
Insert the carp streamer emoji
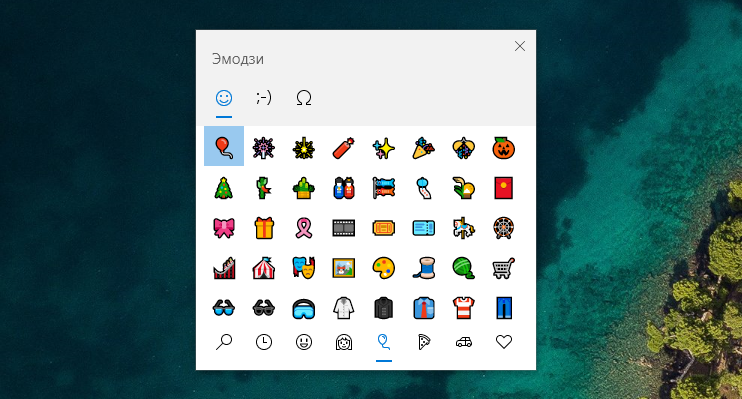point(384,188)
